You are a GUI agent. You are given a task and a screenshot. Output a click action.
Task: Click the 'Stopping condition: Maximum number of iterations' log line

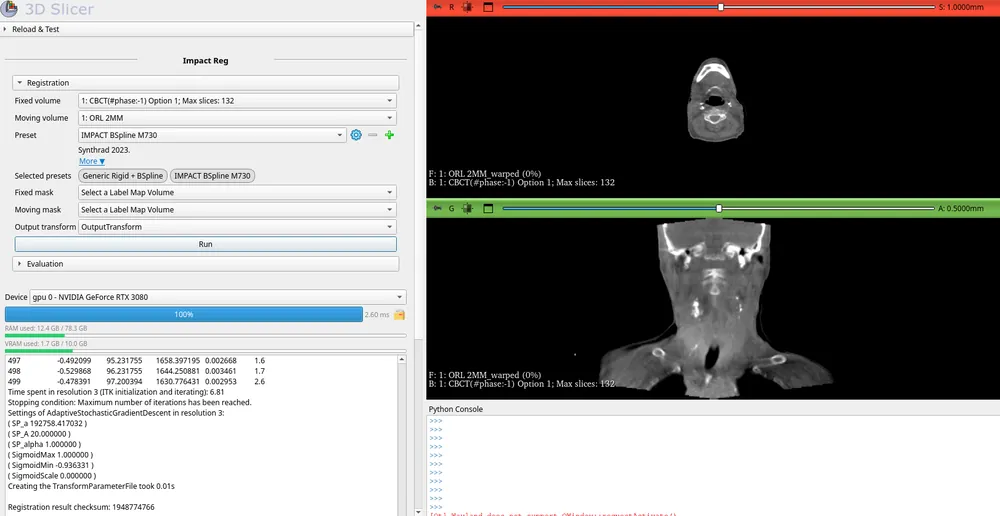coord(129,402)
